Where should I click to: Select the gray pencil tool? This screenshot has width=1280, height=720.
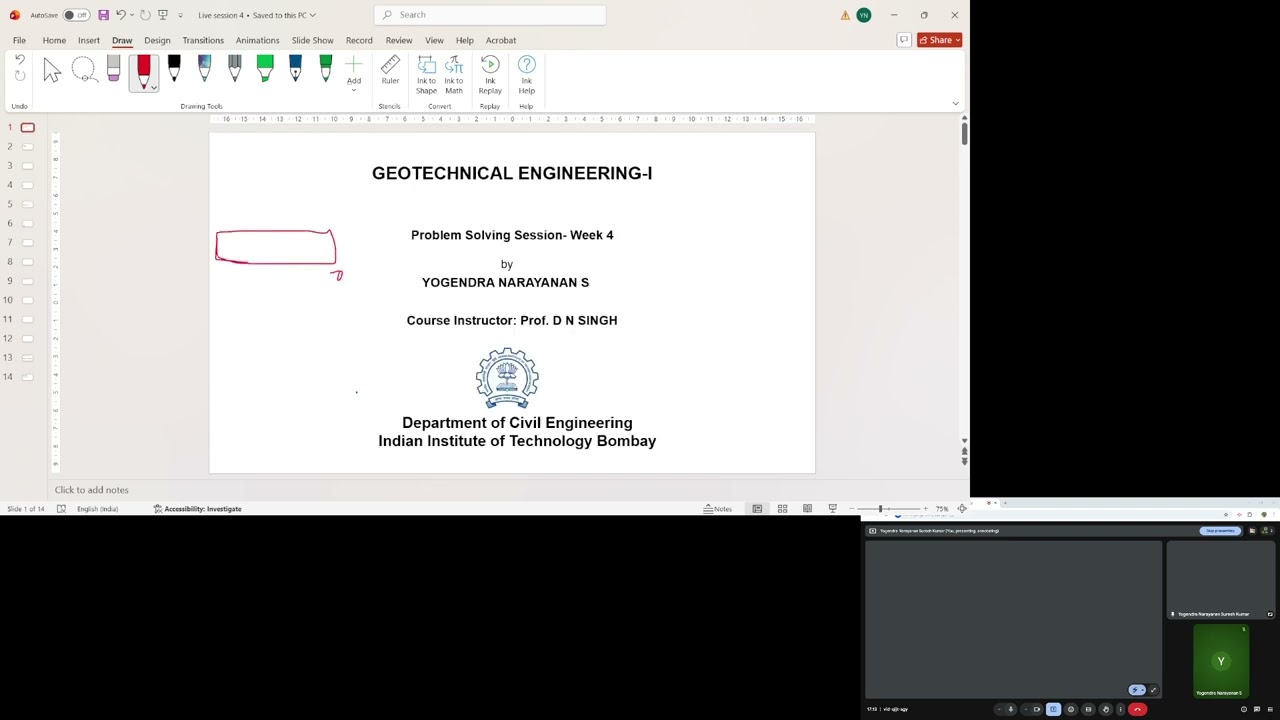pos(234,69)
